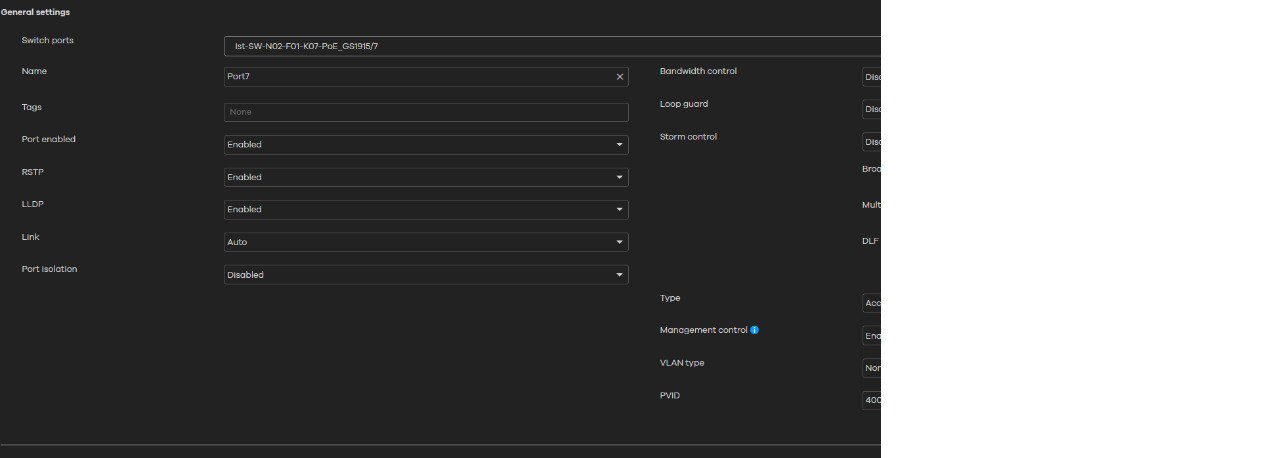The height and width of the screenshot is (458, 1280).
Task: Click the Management control info icon
Action: click(x=755, y=330)
